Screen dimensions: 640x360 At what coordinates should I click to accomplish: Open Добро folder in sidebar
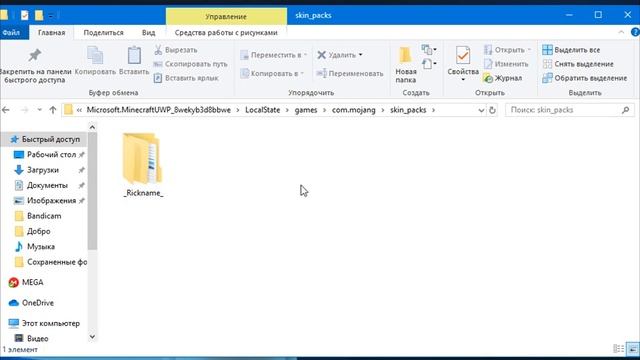coord(38,231)
